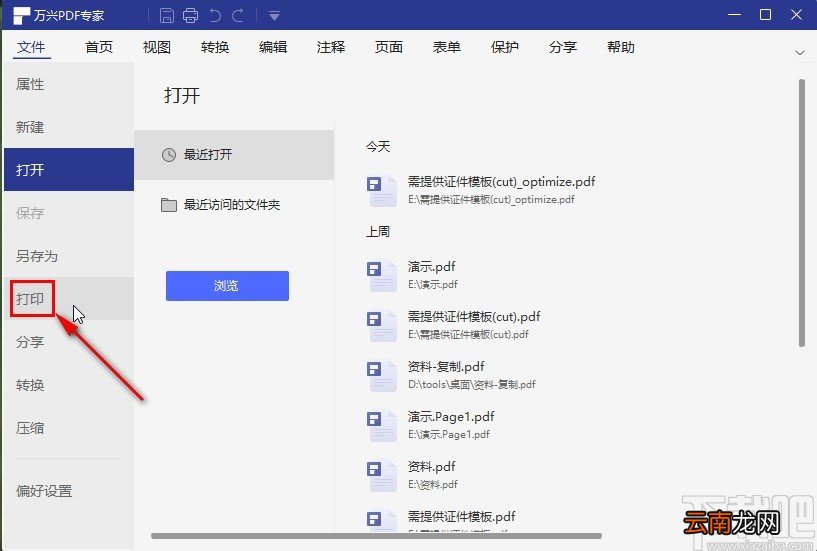The image size is (817, 551).
Task: Open the 注释 tab
Action: 331,47
